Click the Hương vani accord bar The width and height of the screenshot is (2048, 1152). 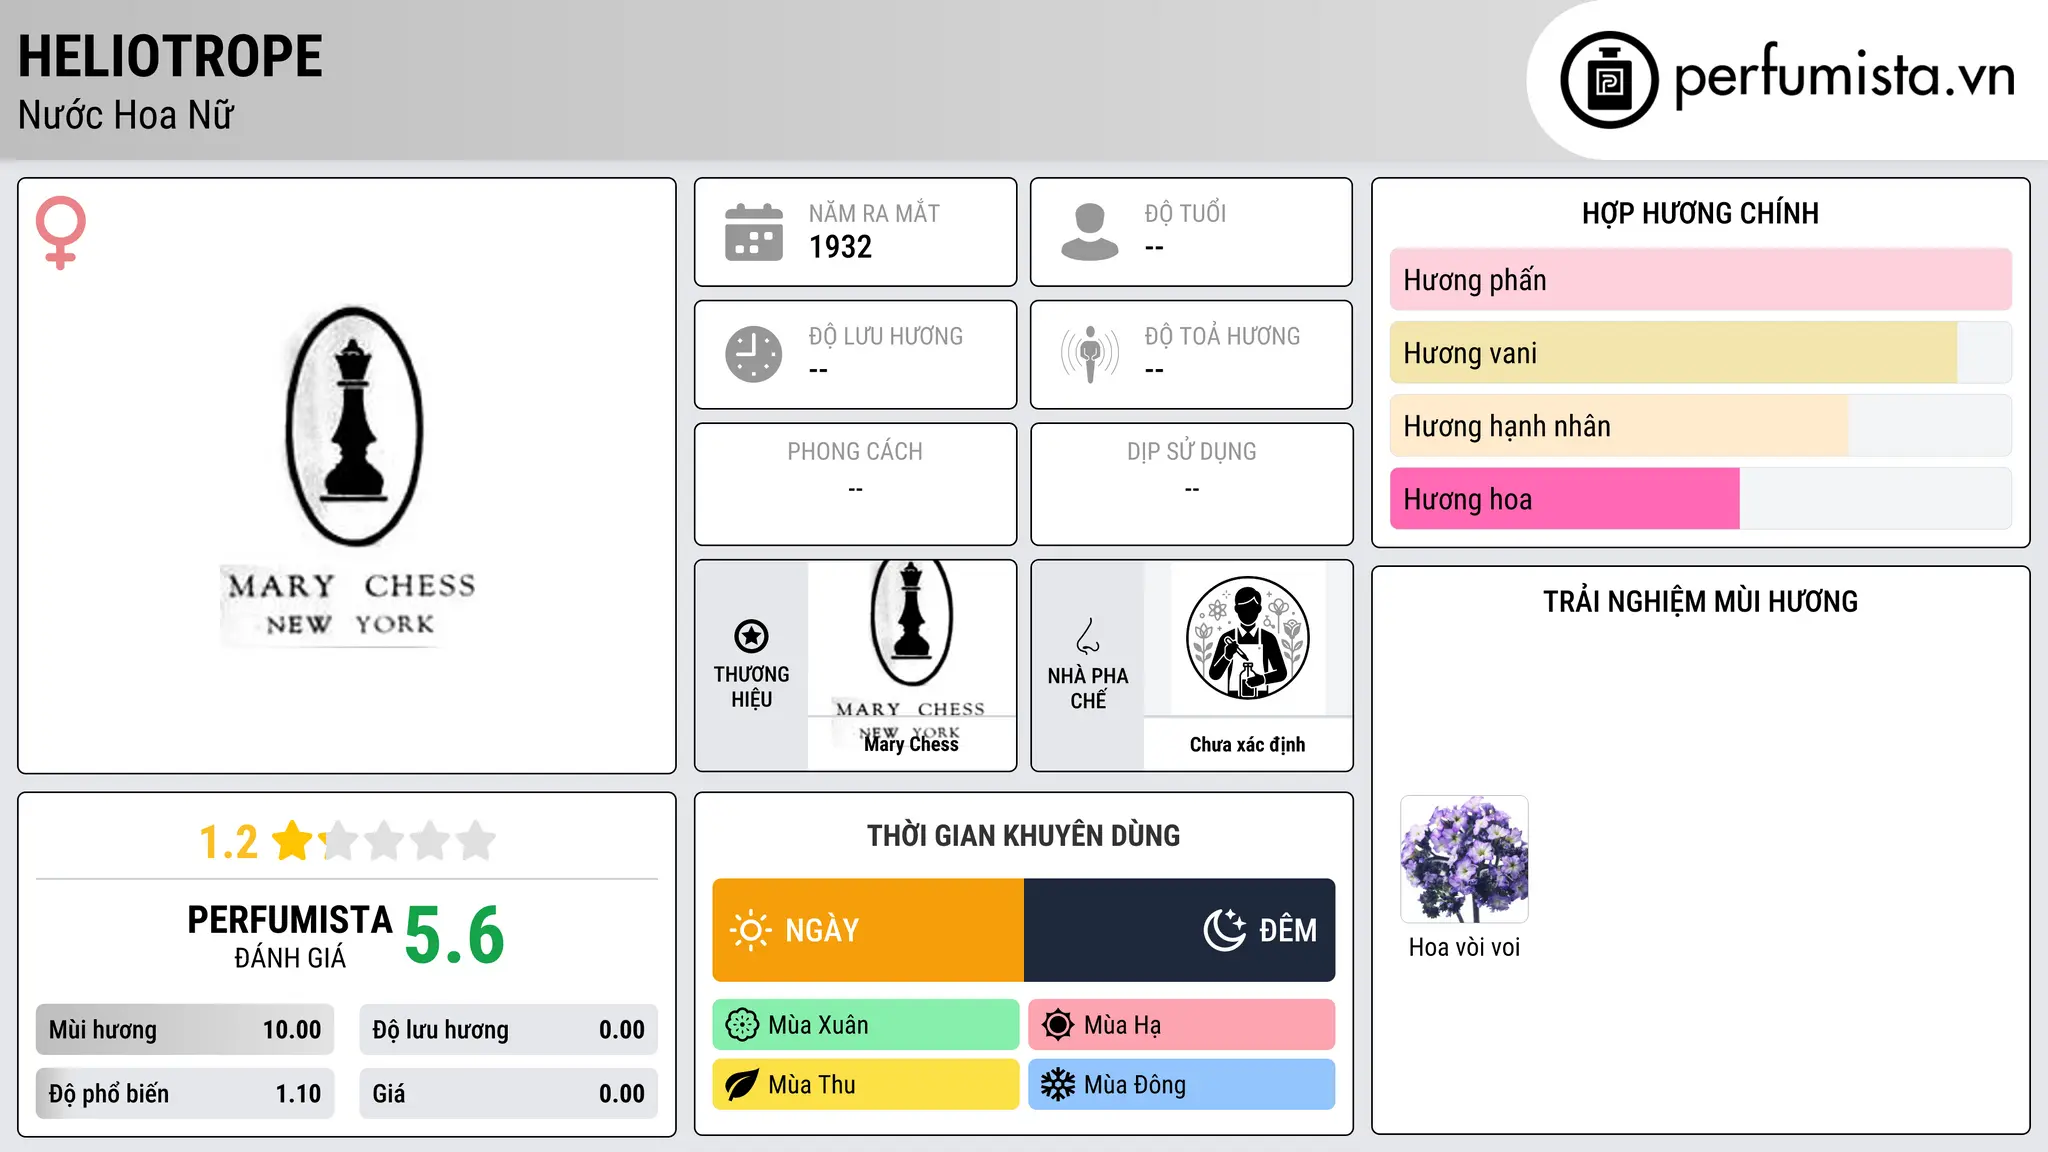coord(1701,353)
